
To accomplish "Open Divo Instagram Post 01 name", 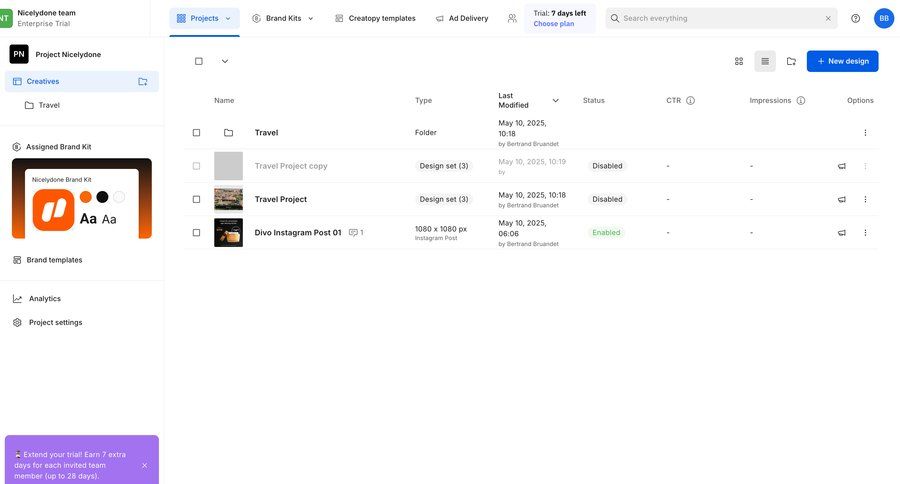I will [298, 233].
